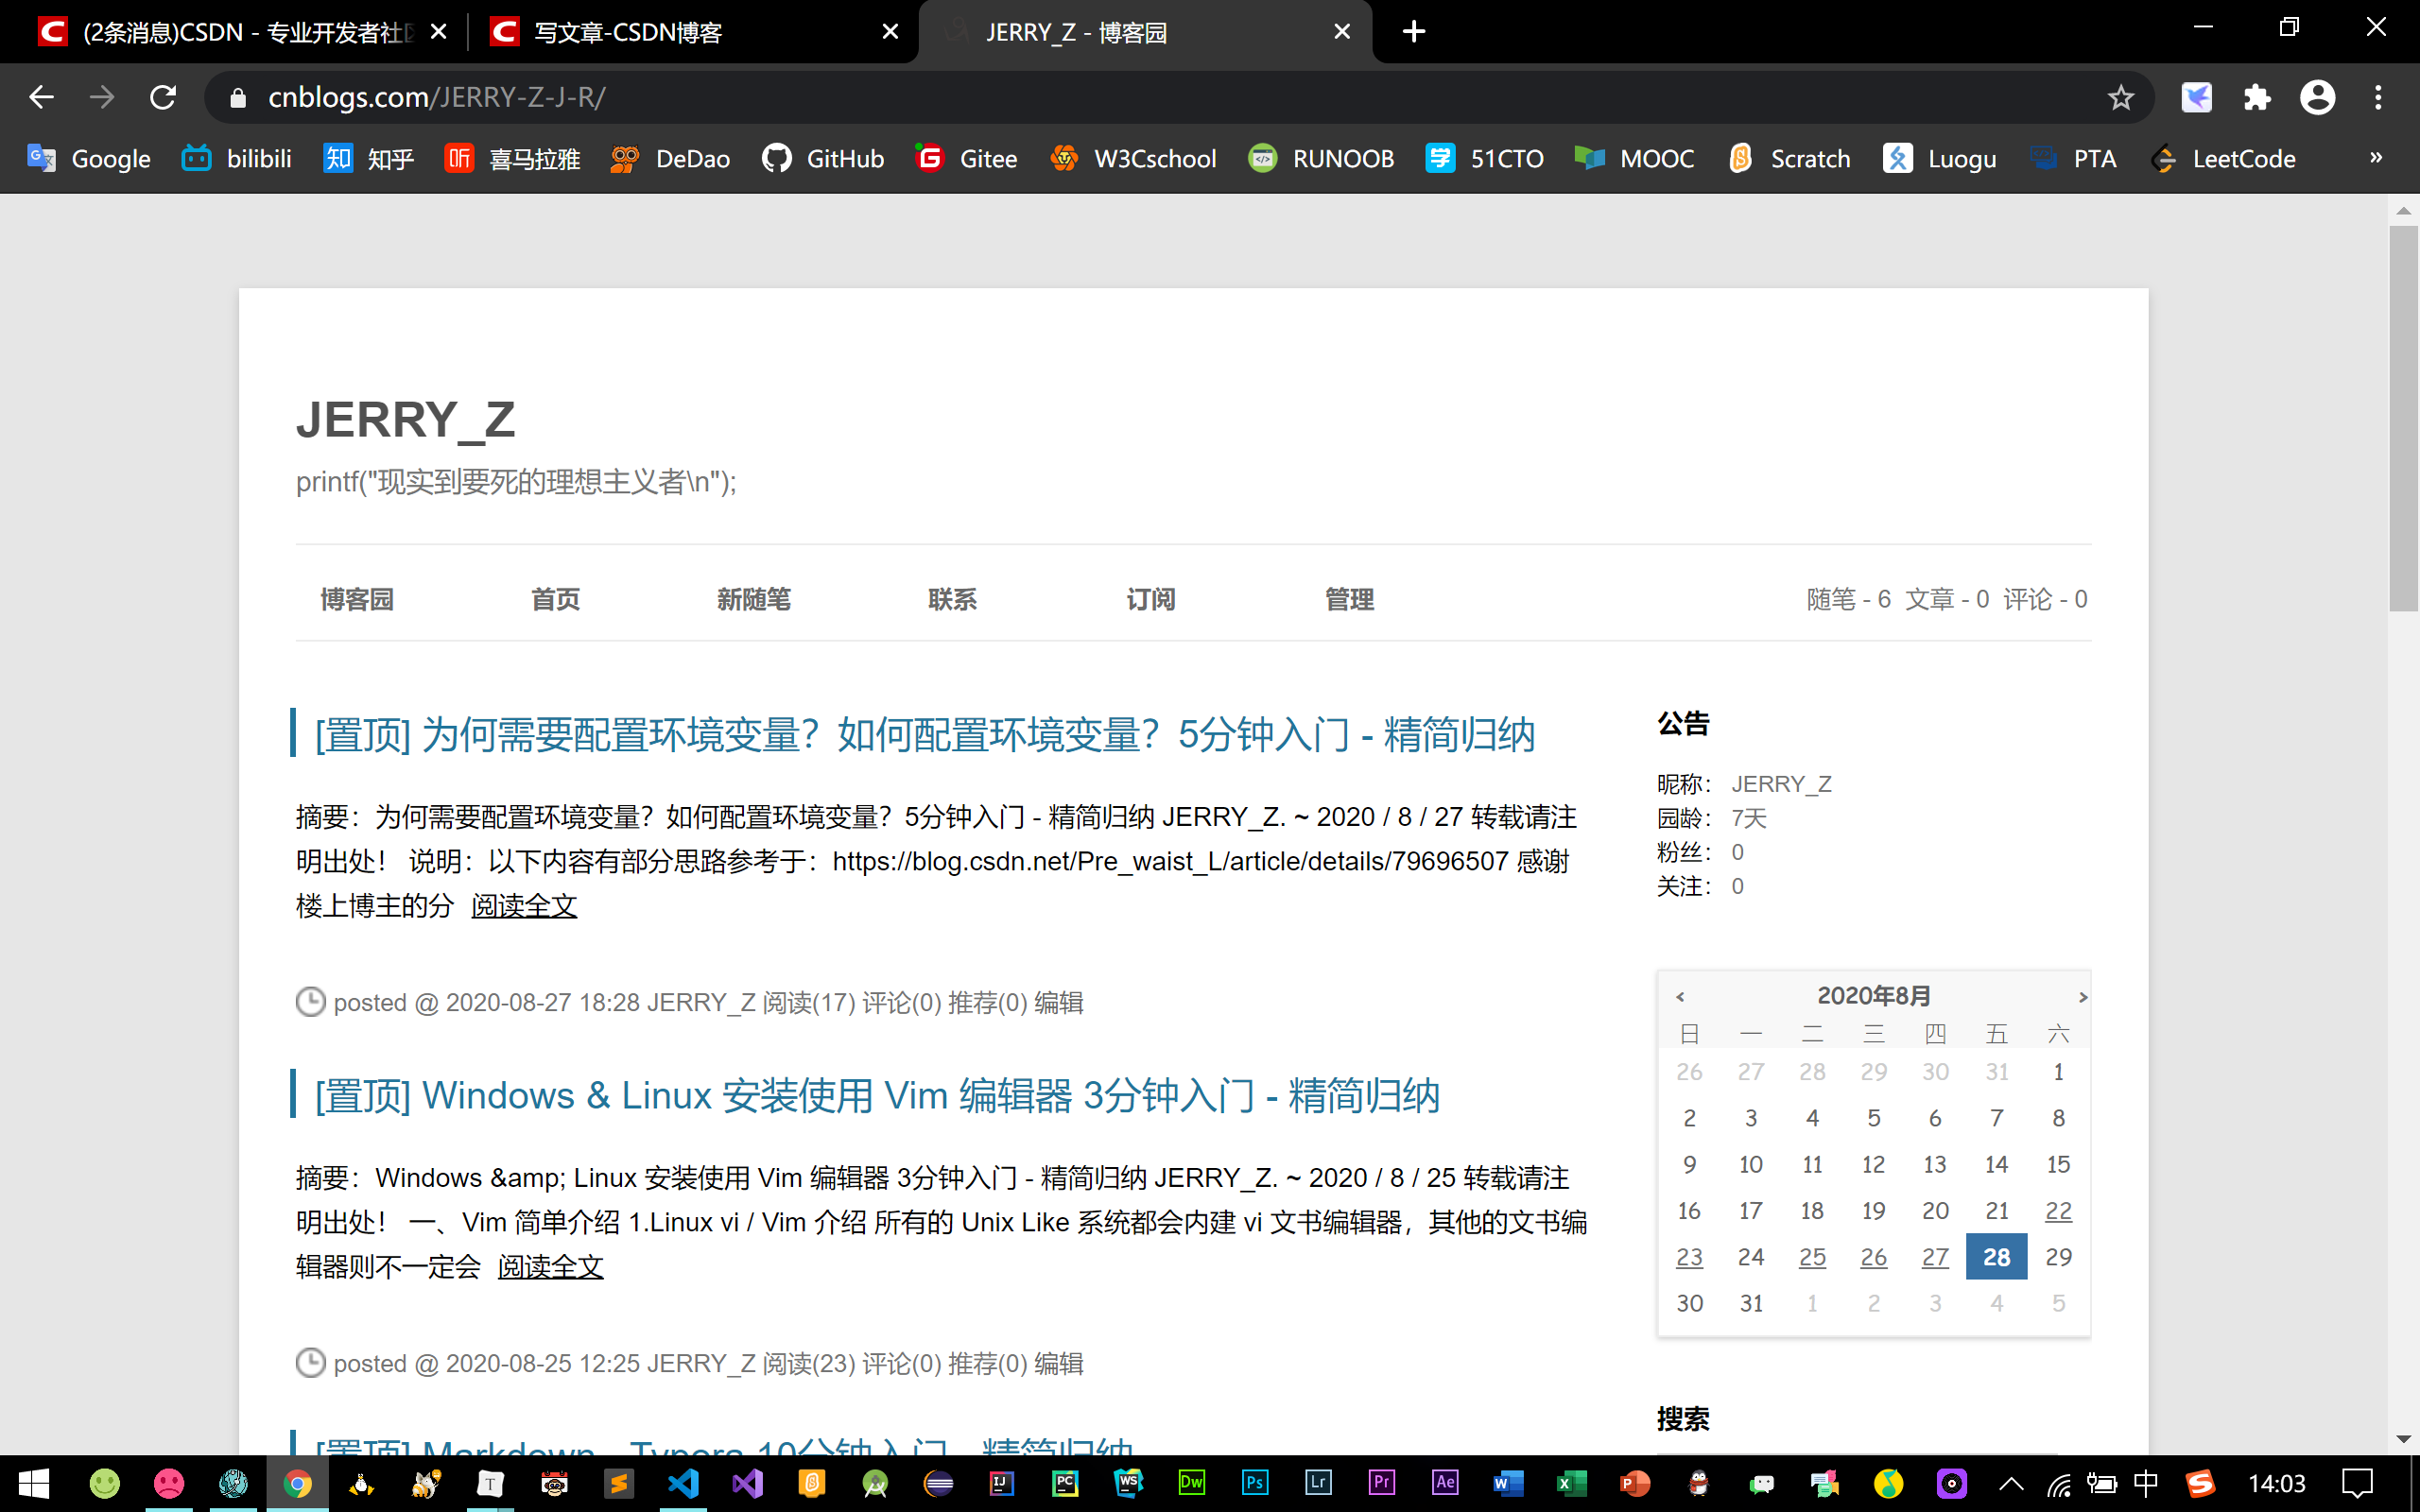This screenshot has height=1512, width=2420.
Task: Open Visual Studio Code from taskbar
Action: [683, 1483]
